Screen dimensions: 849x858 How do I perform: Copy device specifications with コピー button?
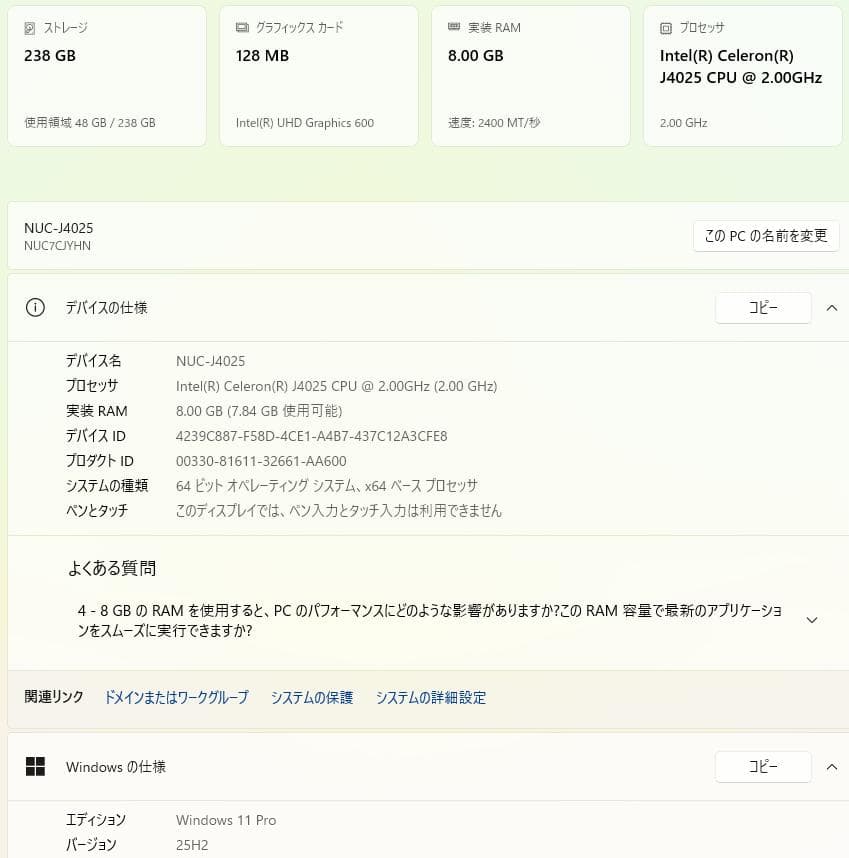pos(763,308)
